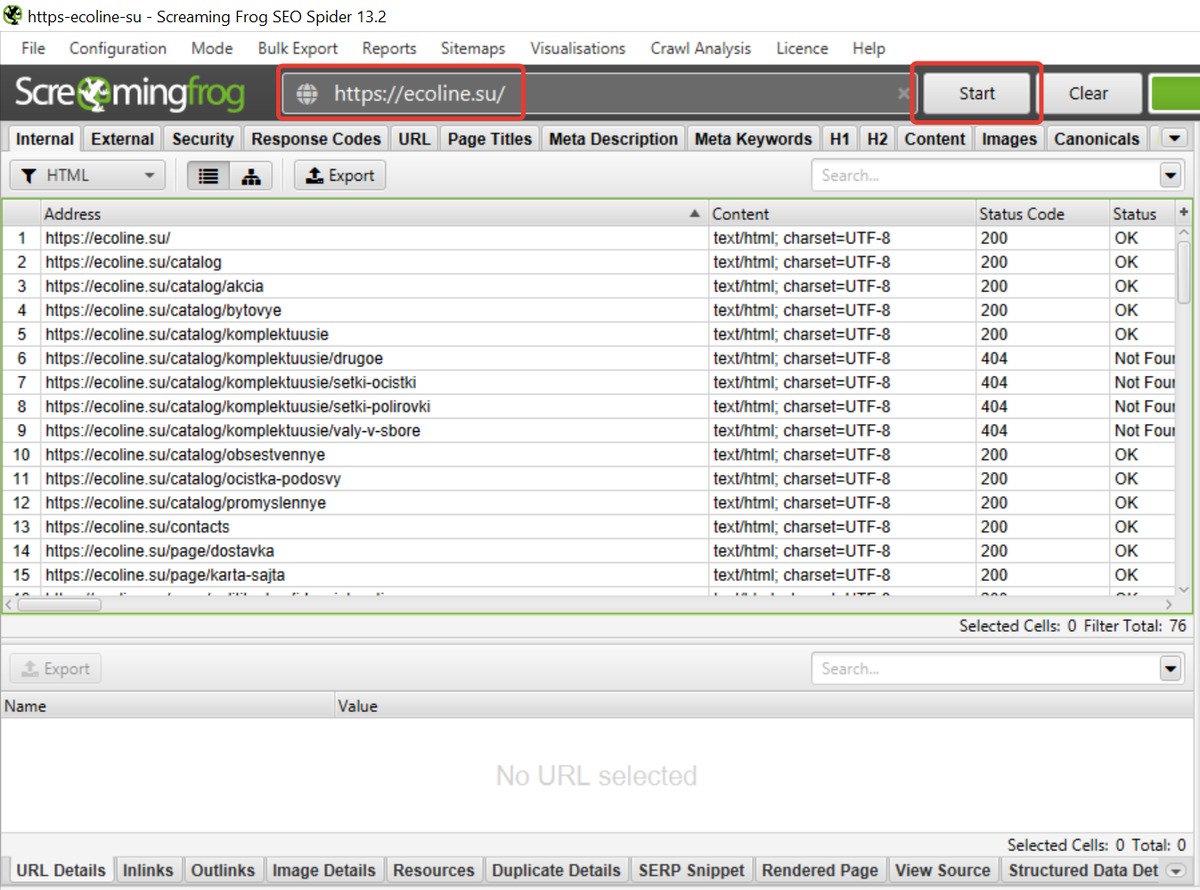
Task: Open the search options dropdown arrow
Action: (x=1170, y=175)
